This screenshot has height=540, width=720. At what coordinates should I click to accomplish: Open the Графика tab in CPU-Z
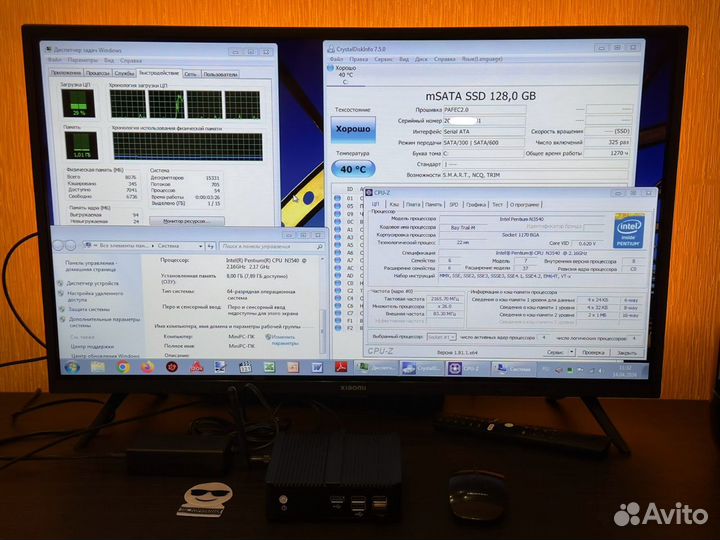tap(476, 204)
